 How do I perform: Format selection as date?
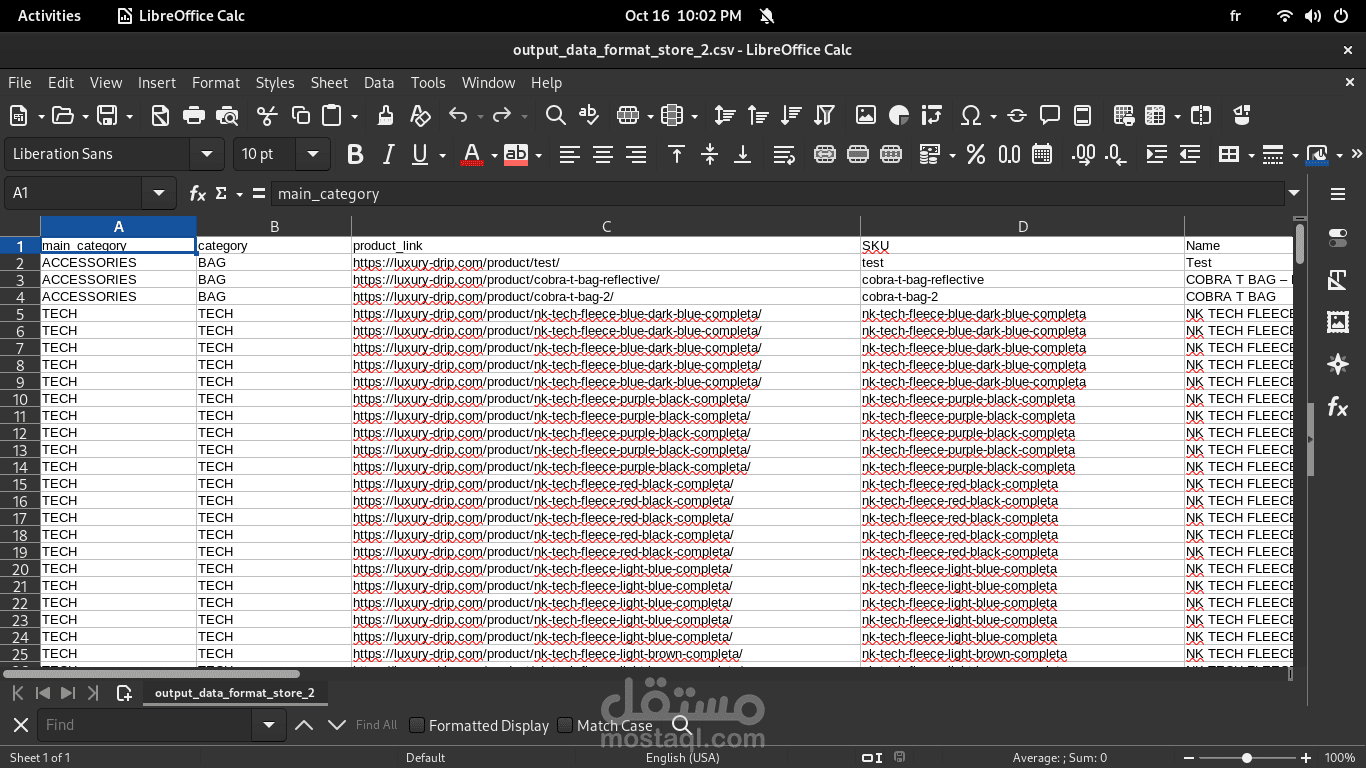[x=1042, y=154]
